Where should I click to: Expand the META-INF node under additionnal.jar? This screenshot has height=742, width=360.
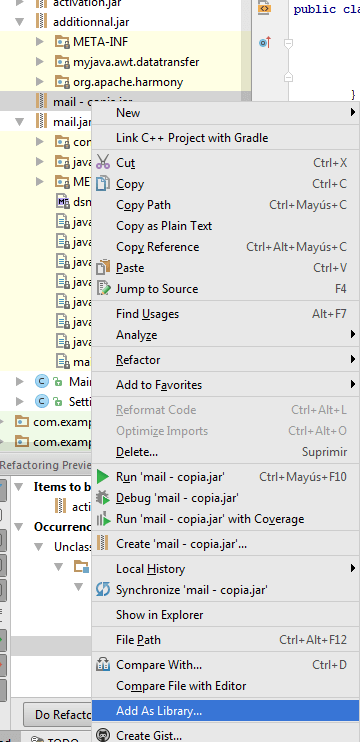[x=39, y=42]
